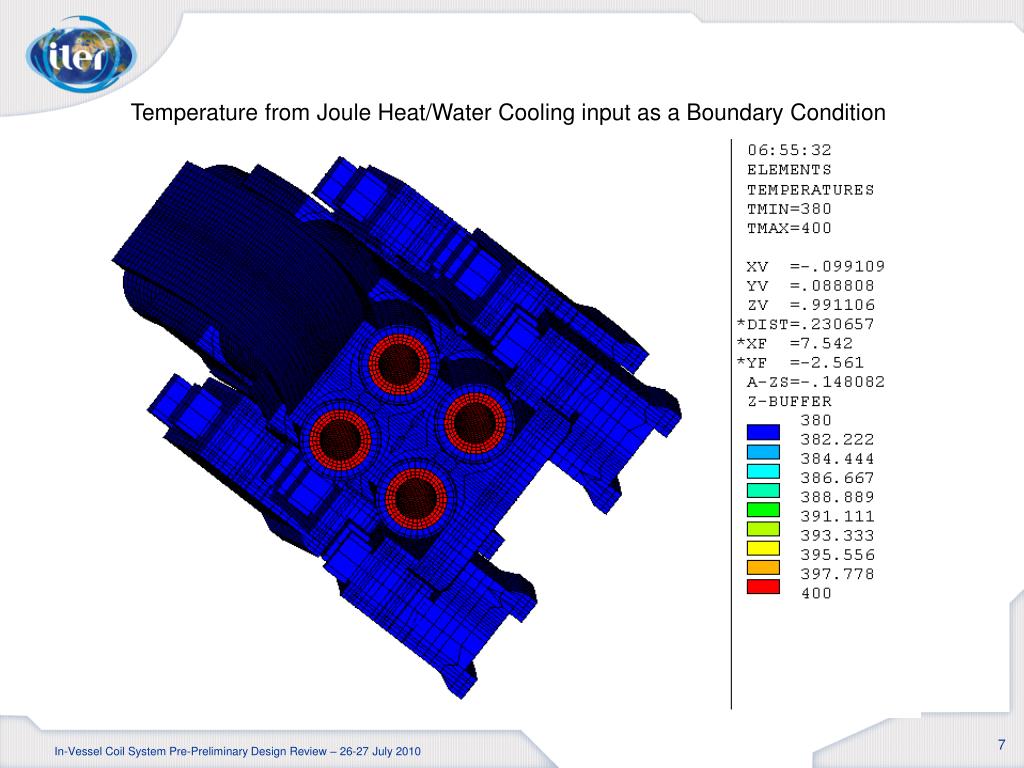Click the XV =-.099109 value

click(816, 266)
